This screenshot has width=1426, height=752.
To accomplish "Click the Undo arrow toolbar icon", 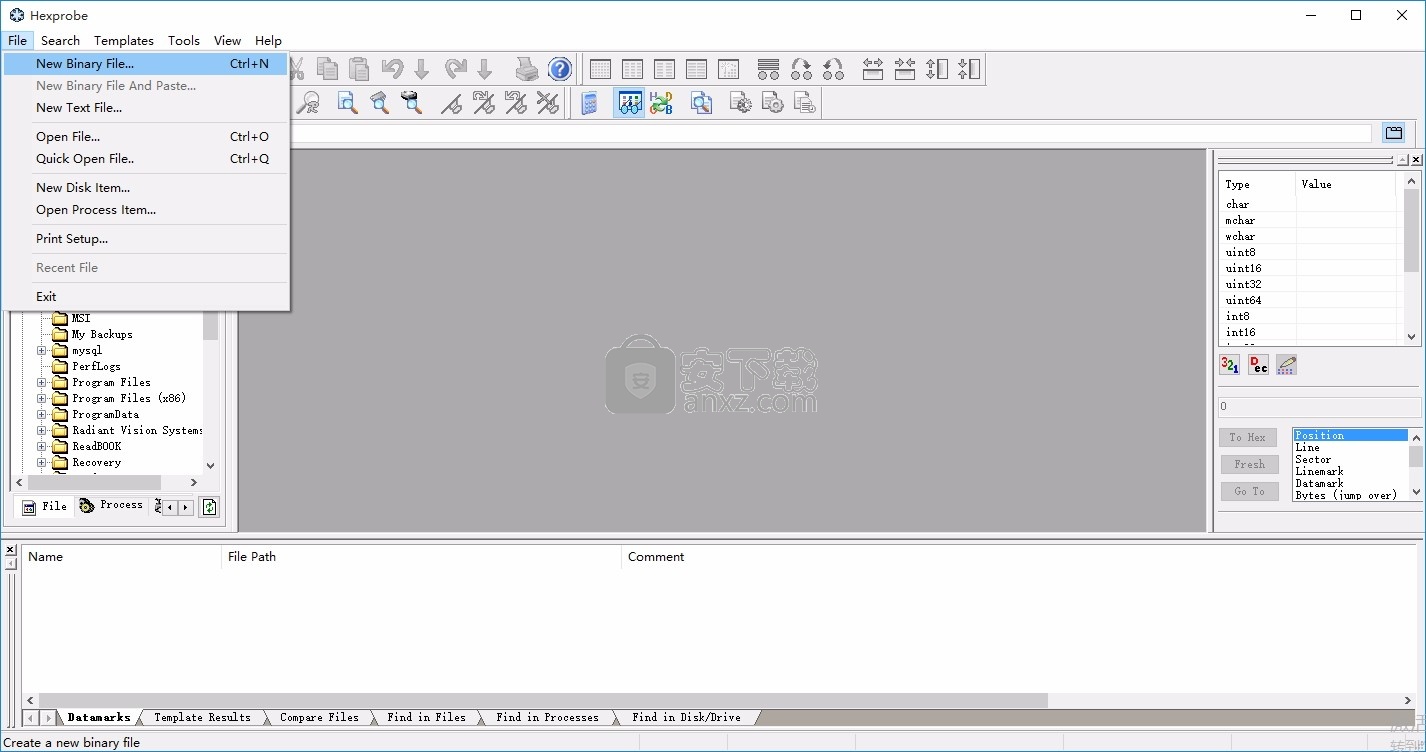I will click(392, 68).
